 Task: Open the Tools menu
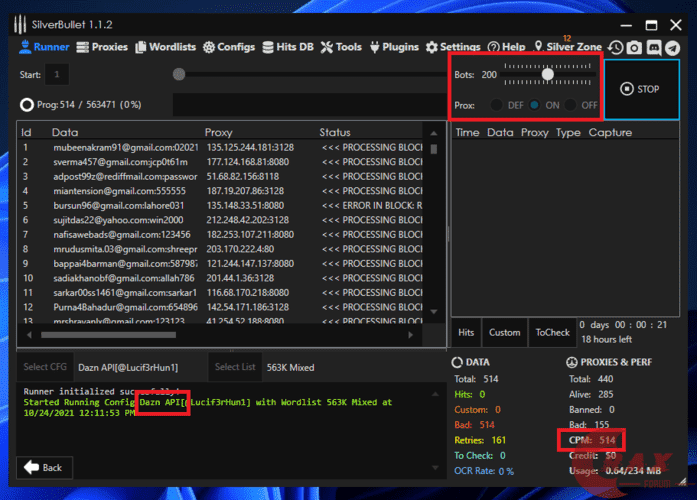tap(341, 47)
